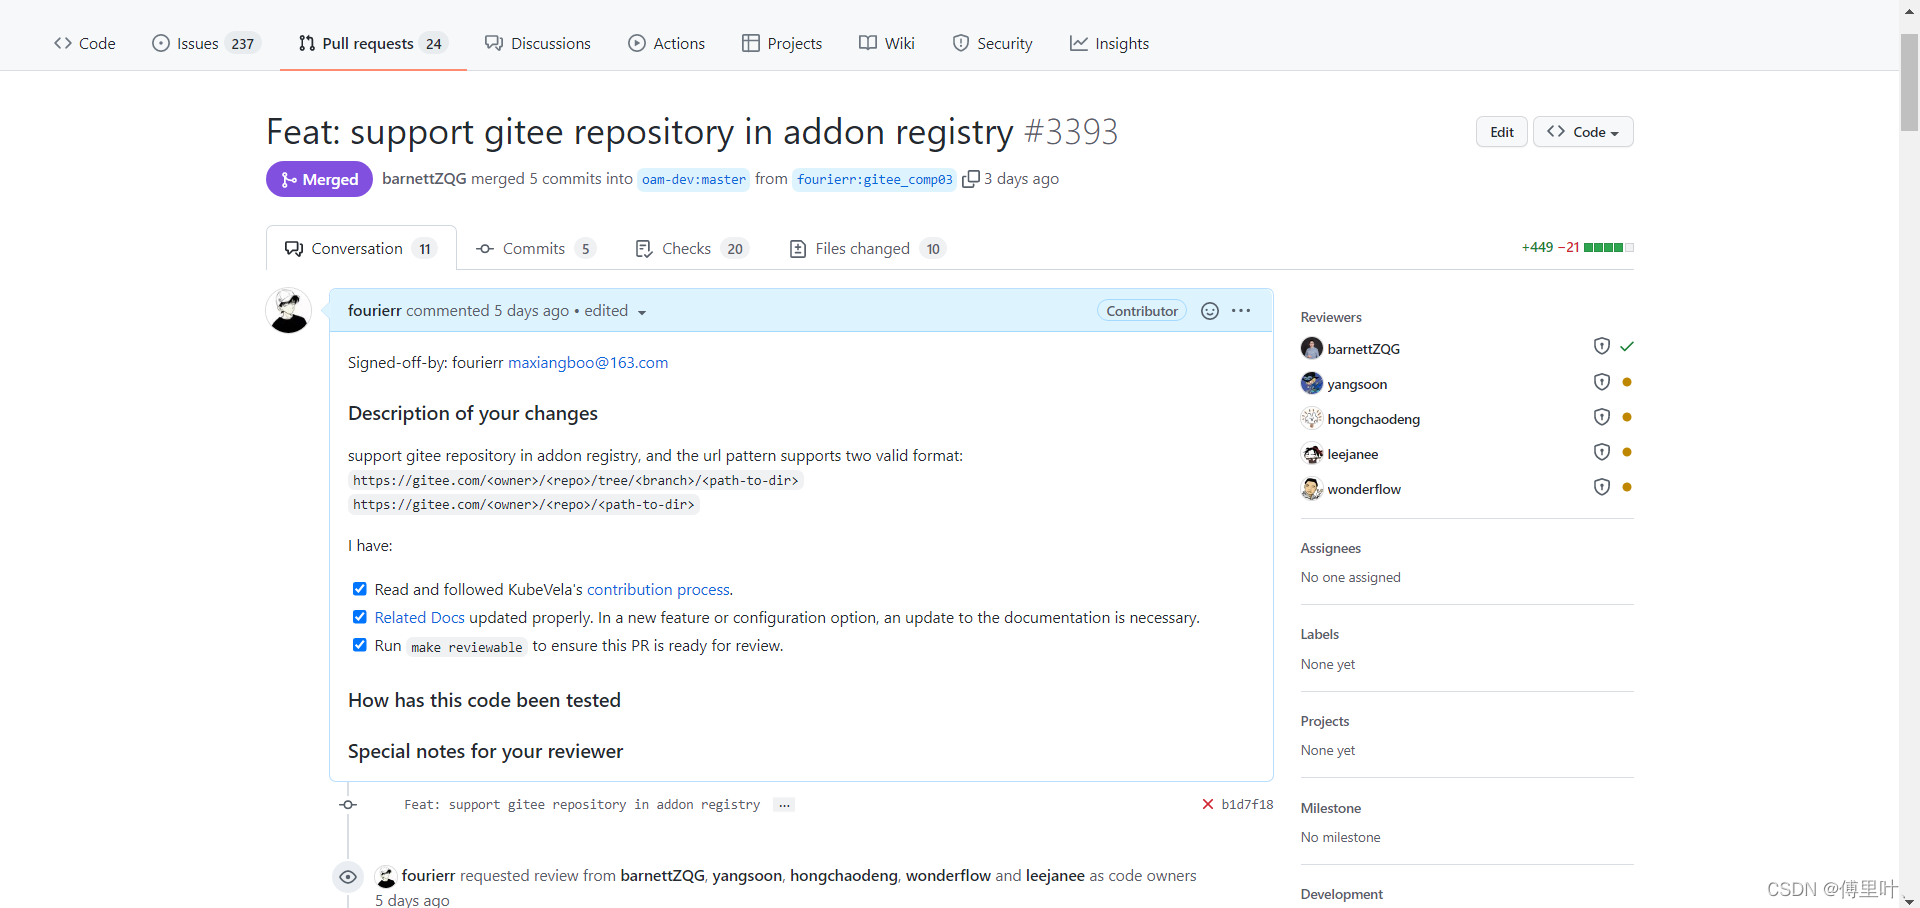Click leejanee reviewer name
Viewport: 1920px width, 908px height.
click(x=1353, y=454)
